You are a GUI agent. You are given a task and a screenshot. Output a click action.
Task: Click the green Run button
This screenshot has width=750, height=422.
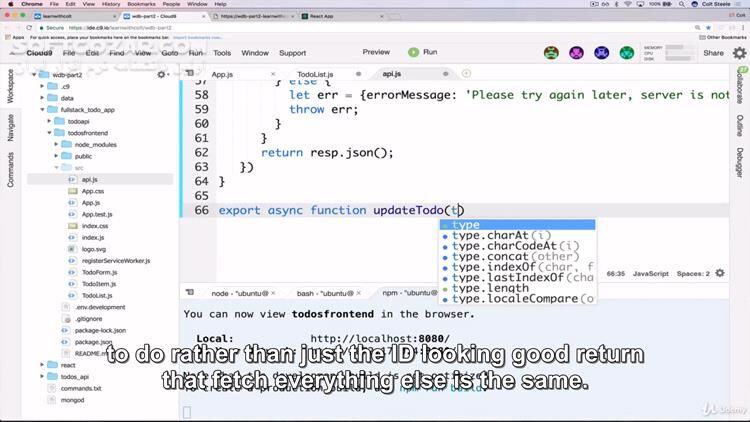(x=421, y=52)
